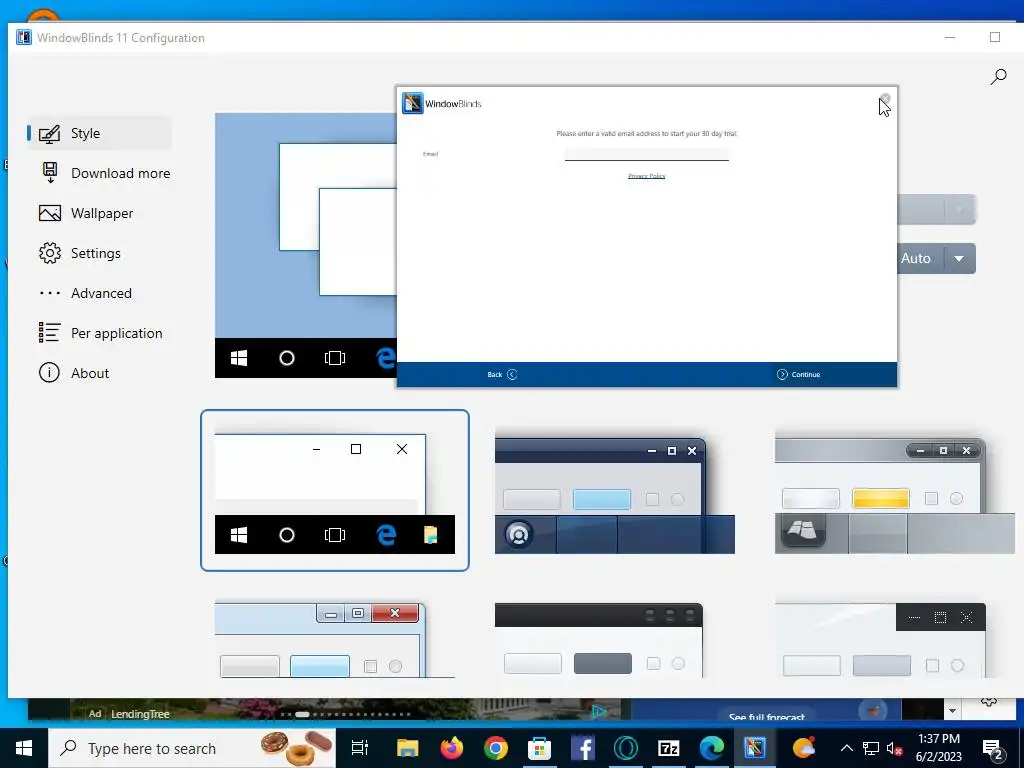Click the taskbar search box
Viewport: 1024px width, 768px height.
[192, 748]
